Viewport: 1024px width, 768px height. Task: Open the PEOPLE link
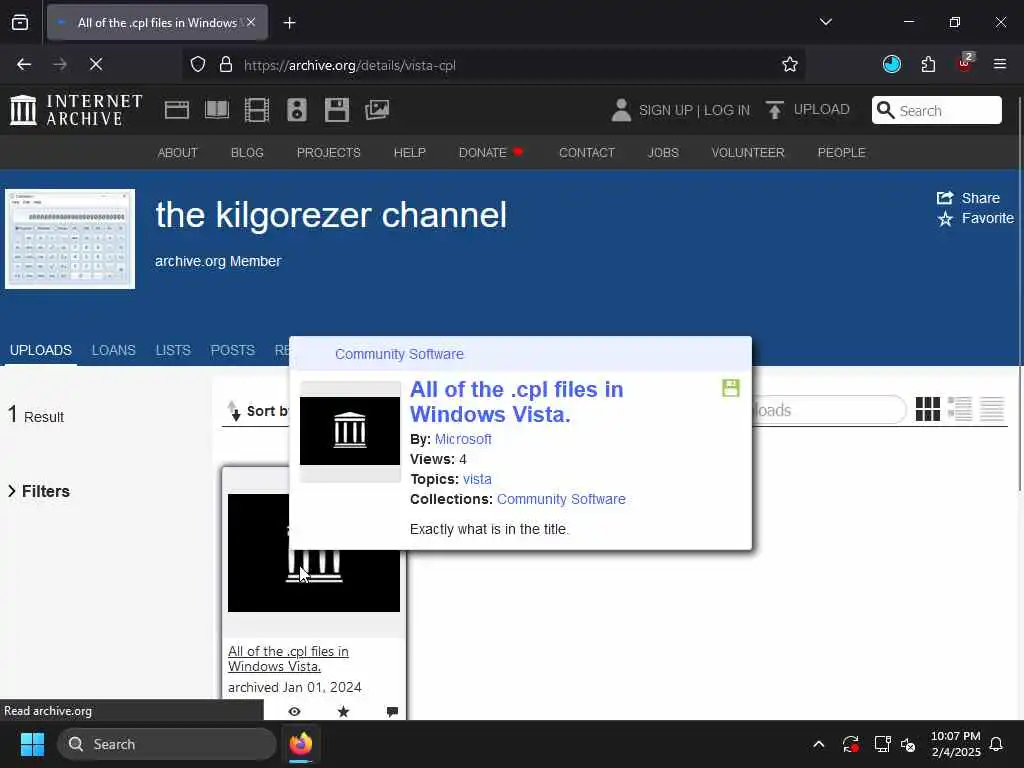(841, 152)
